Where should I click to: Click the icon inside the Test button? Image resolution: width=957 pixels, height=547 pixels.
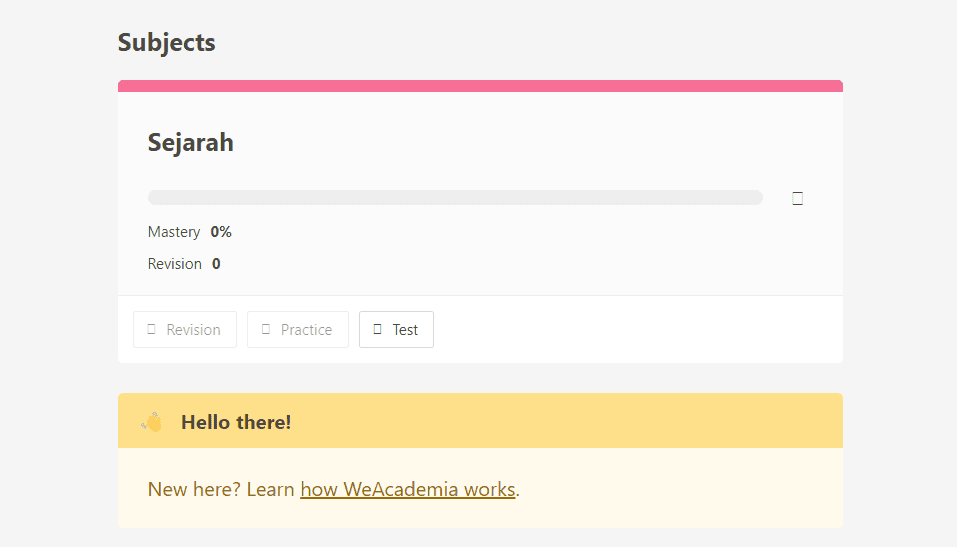tap(377, 329)
